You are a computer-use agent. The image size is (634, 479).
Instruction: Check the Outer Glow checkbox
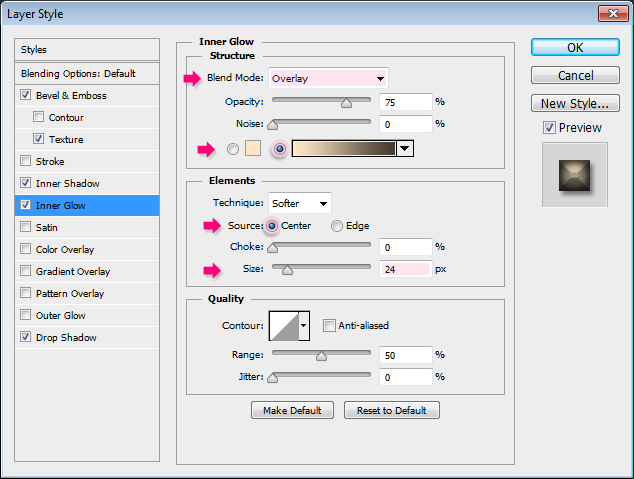(25, 314)
